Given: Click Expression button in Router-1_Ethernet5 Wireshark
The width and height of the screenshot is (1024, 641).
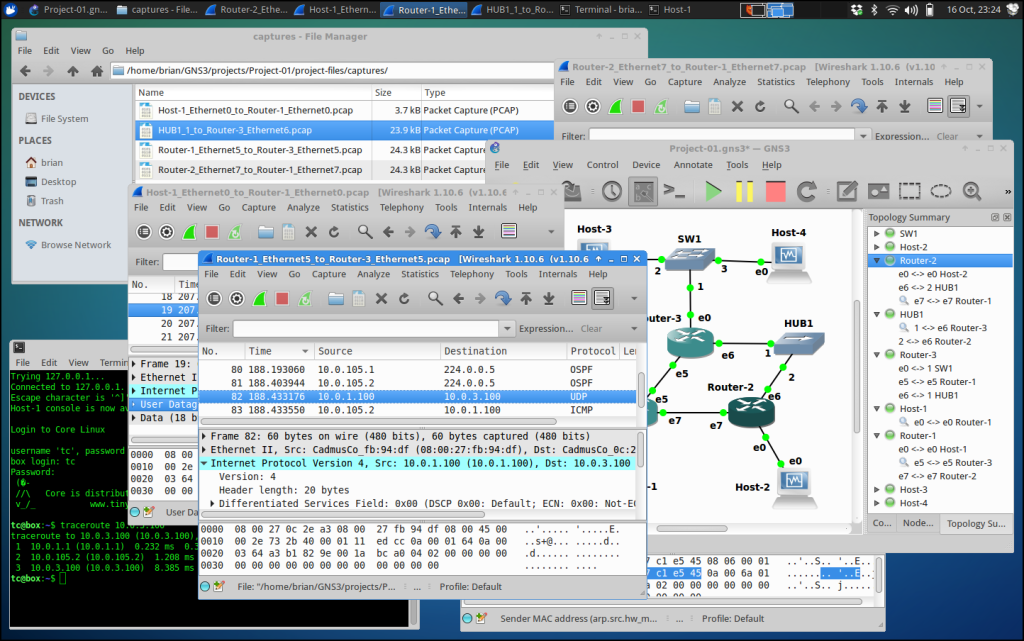Looking at the screenshot, I should [x=546, y=328].
